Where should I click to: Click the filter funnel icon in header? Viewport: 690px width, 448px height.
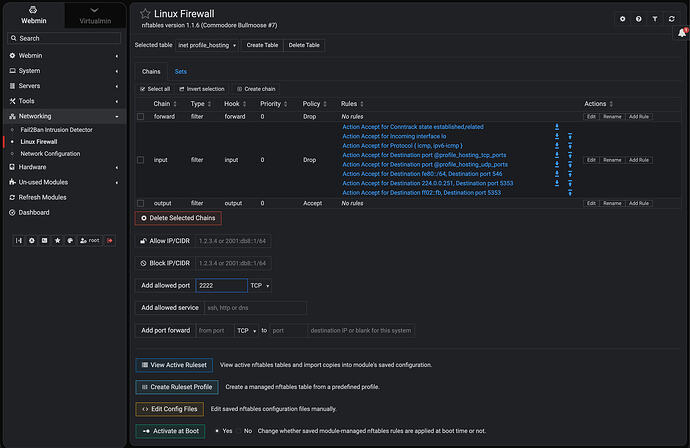point(655,19)
